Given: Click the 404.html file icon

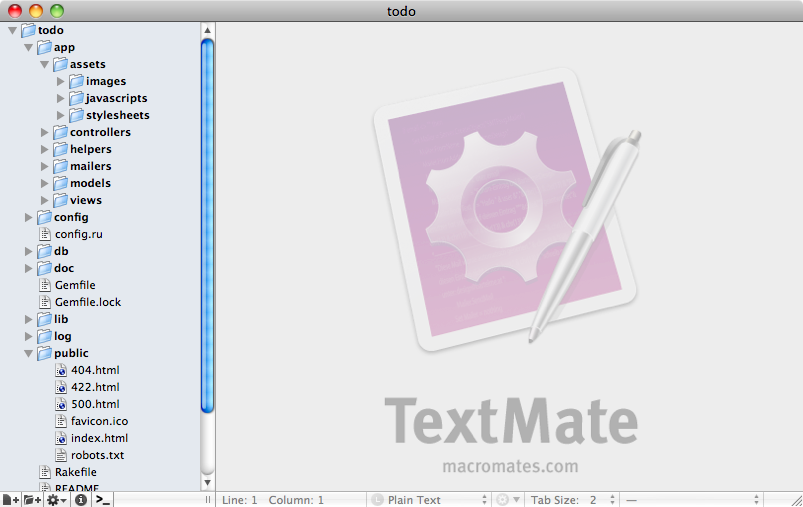Looking at the screenshot, I should (x=61, y=370).
